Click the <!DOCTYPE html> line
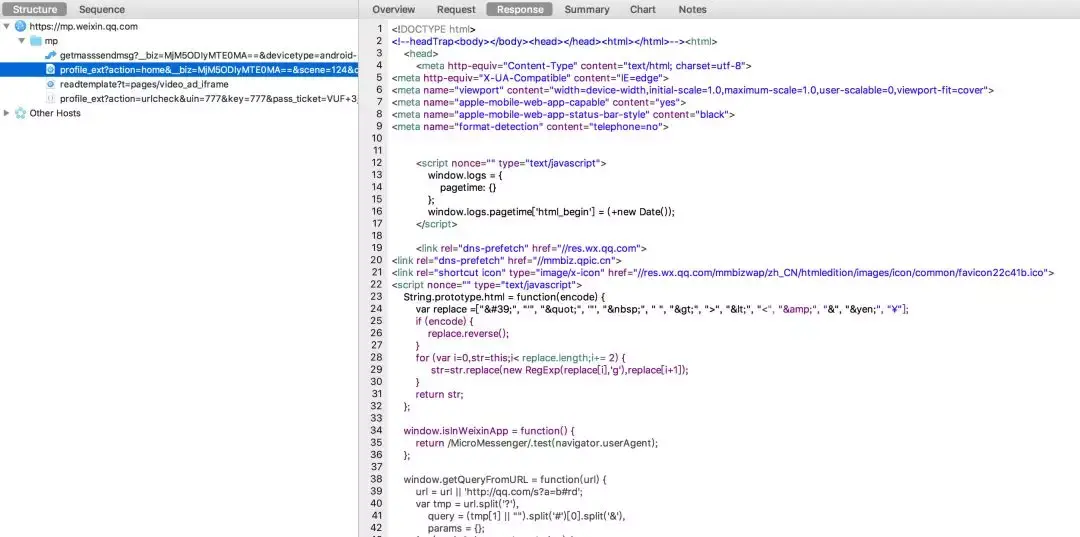The image size is (1080, 537). coord(433,29)
